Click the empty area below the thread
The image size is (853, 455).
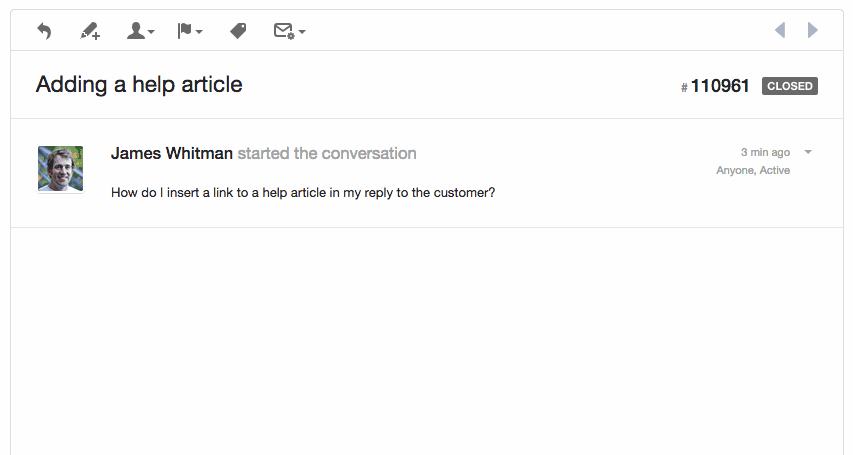(426, 340)
